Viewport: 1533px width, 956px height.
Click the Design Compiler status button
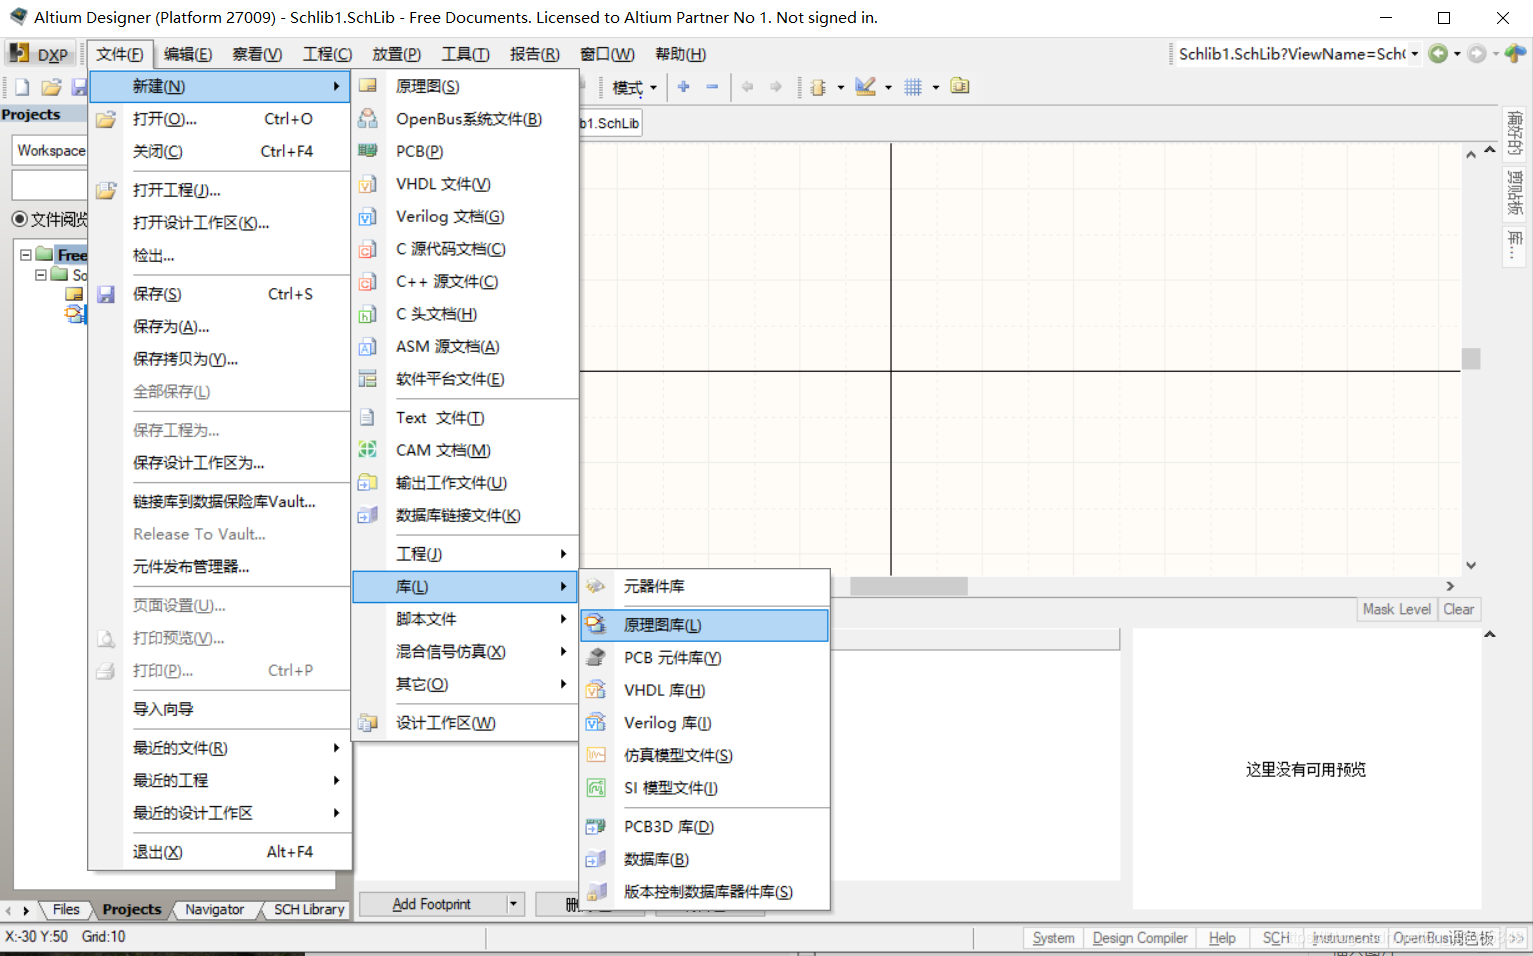[1140, 938]
